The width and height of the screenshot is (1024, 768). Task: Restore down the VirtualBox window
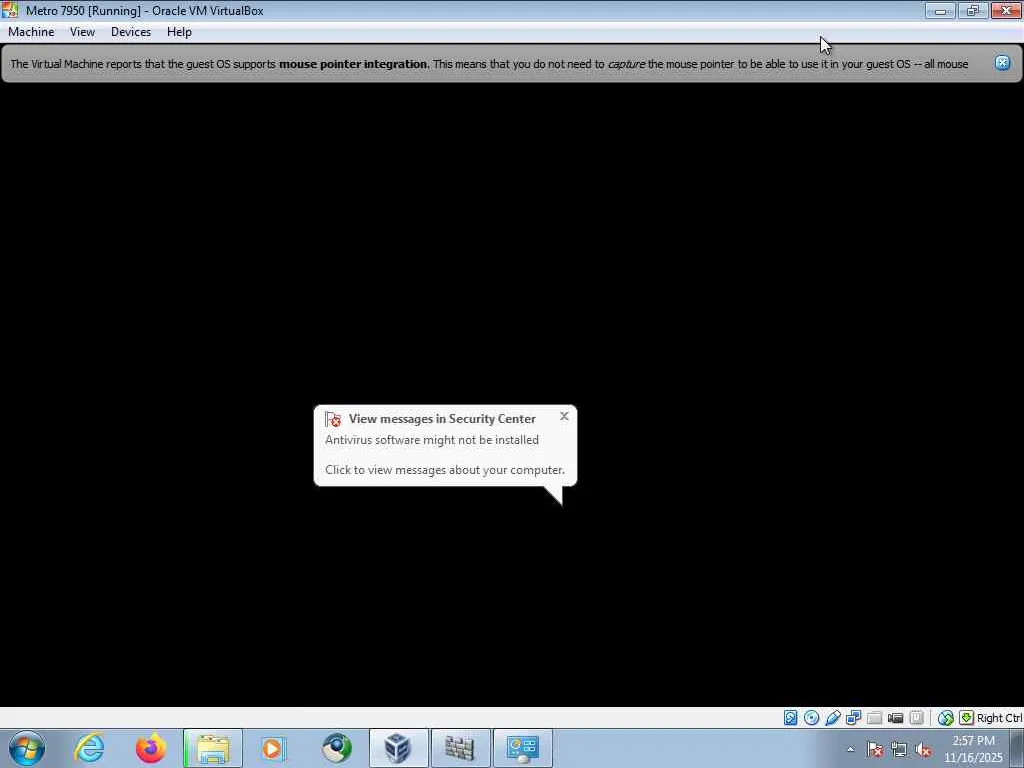coord(973,10)
